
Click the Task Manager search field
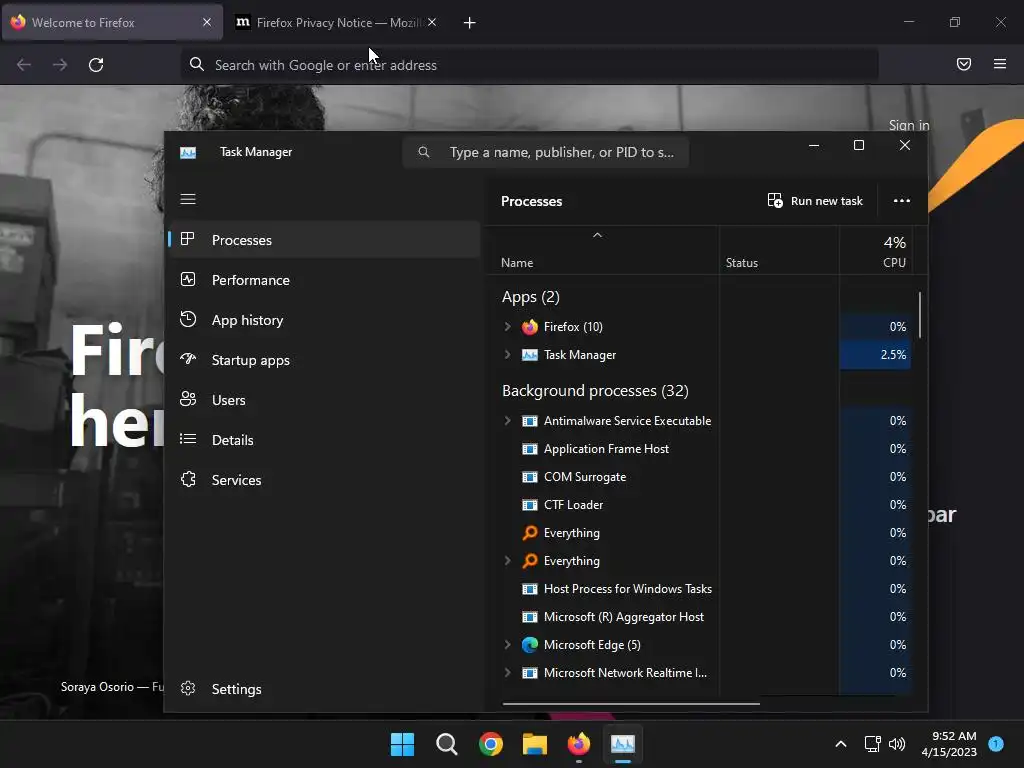click(546, 152)
